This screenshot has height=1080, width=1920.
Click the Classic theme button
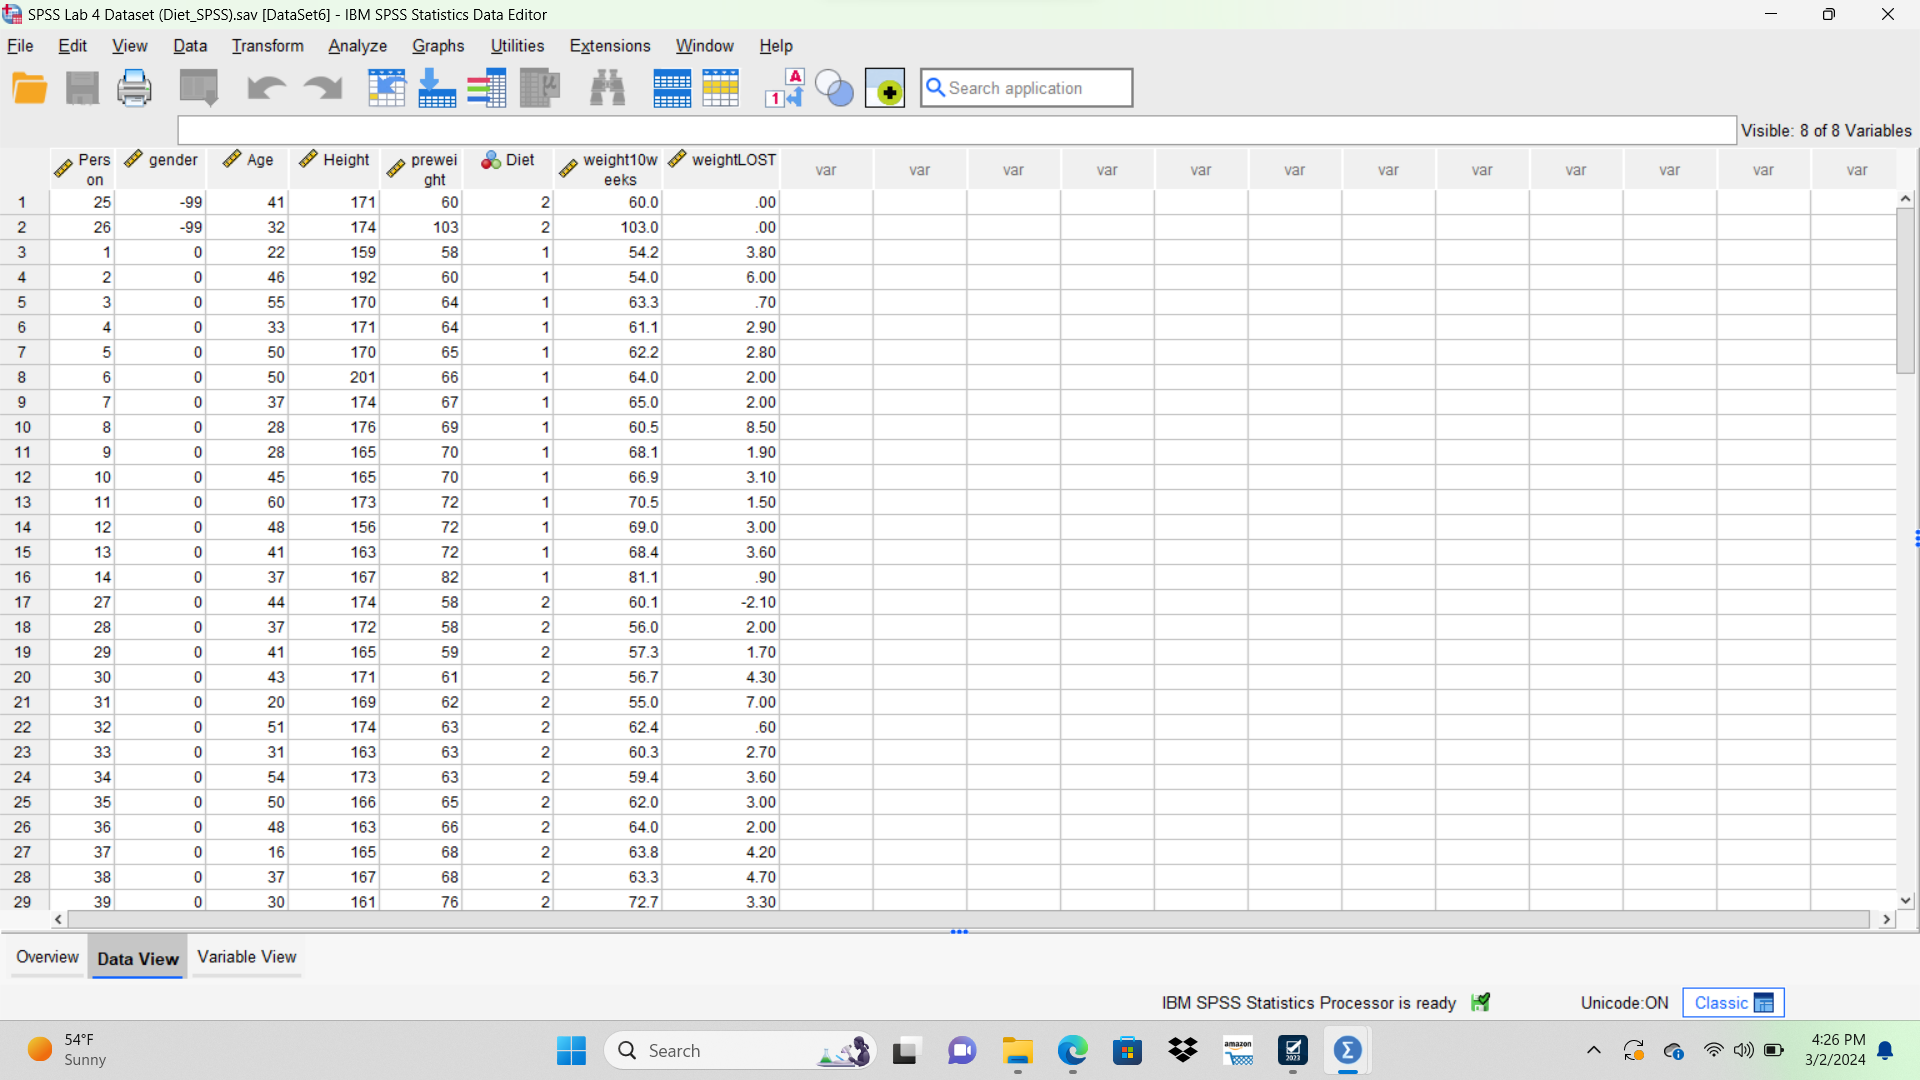point(1732,1002)
